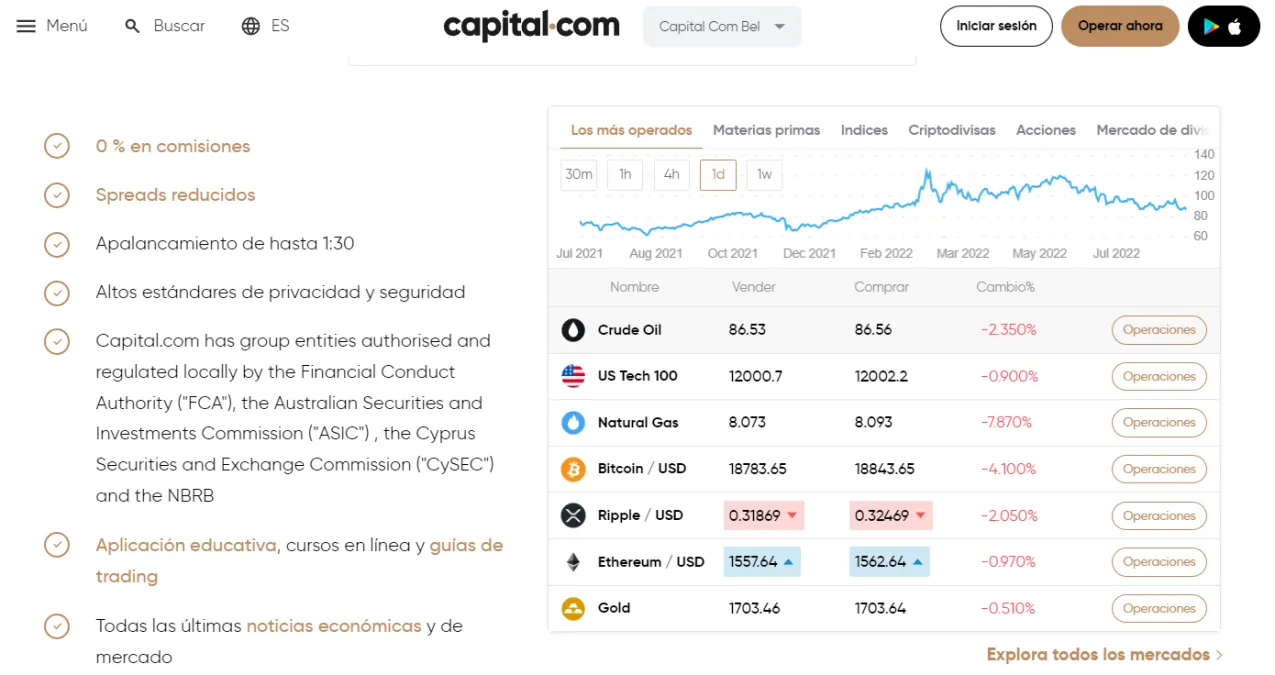This screenshot has height=675, width=1275.
Task: Click Gold buy price 1703.64
Action: tap(880, 608)
